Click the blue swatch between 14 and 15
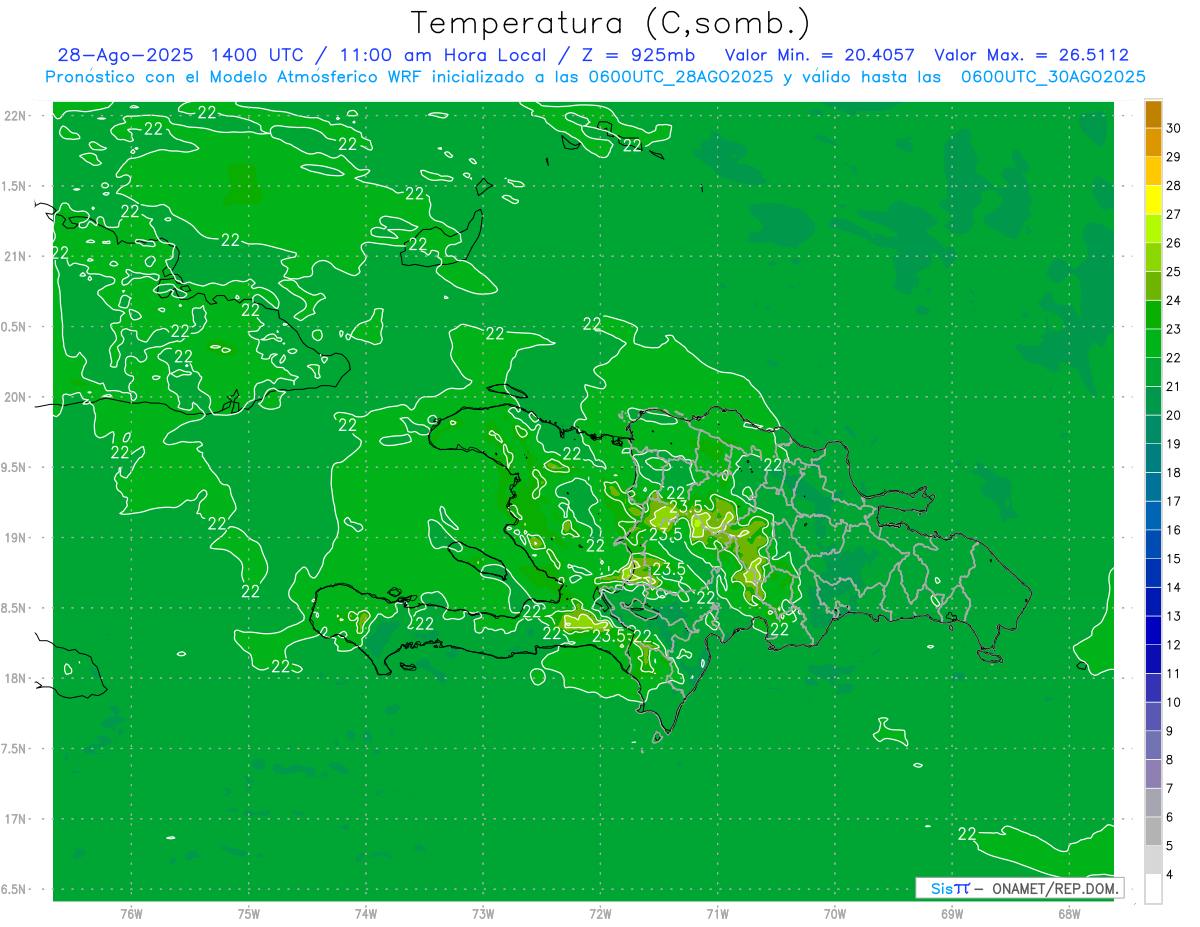 [x=1153, y=573]
